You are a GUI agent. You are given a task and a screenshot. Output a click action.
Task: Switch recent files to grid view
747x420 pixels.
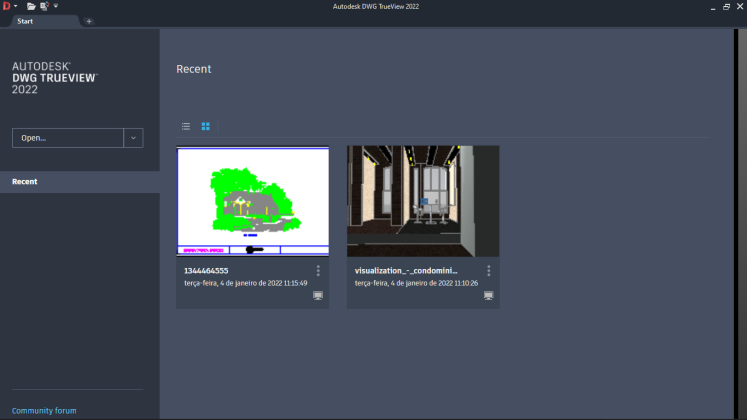[205, 126]
